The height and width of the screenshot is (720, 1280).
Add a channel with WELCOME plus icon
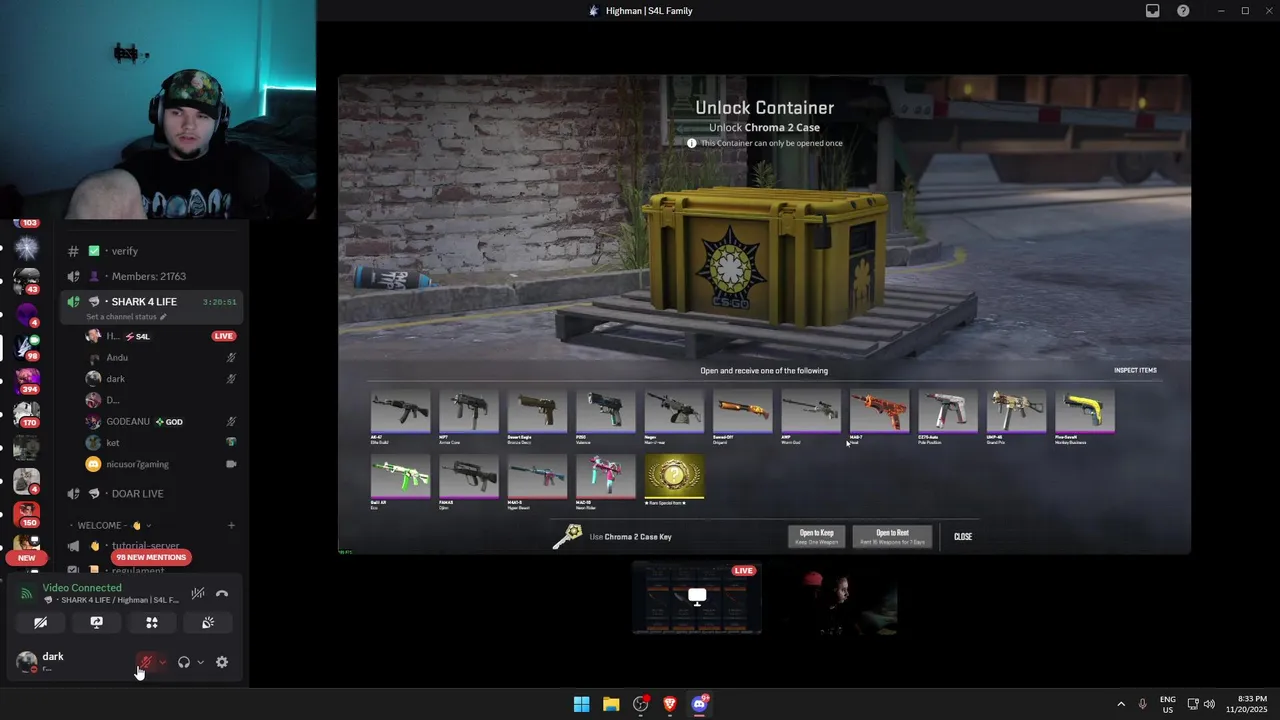coord(231,525)
